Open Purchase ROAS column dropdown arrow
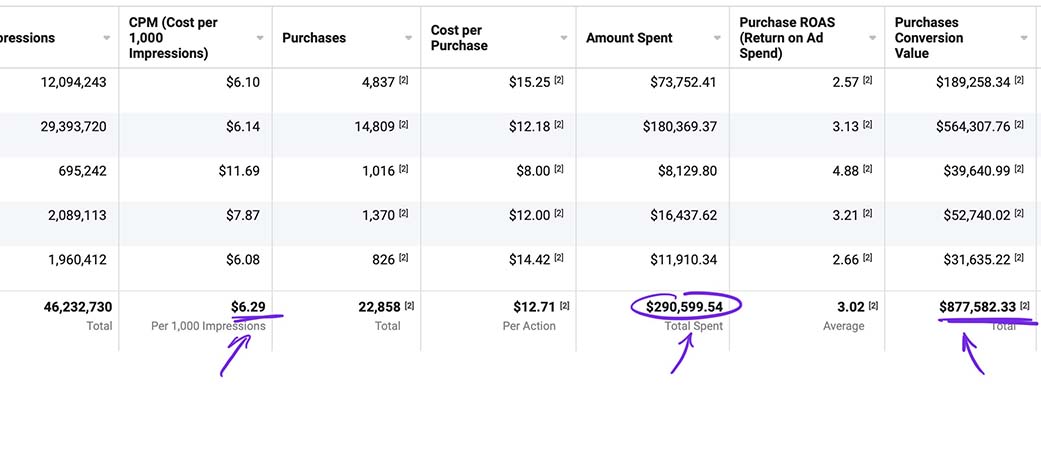This screenshot has height=450, width=1041. point(871,38)
